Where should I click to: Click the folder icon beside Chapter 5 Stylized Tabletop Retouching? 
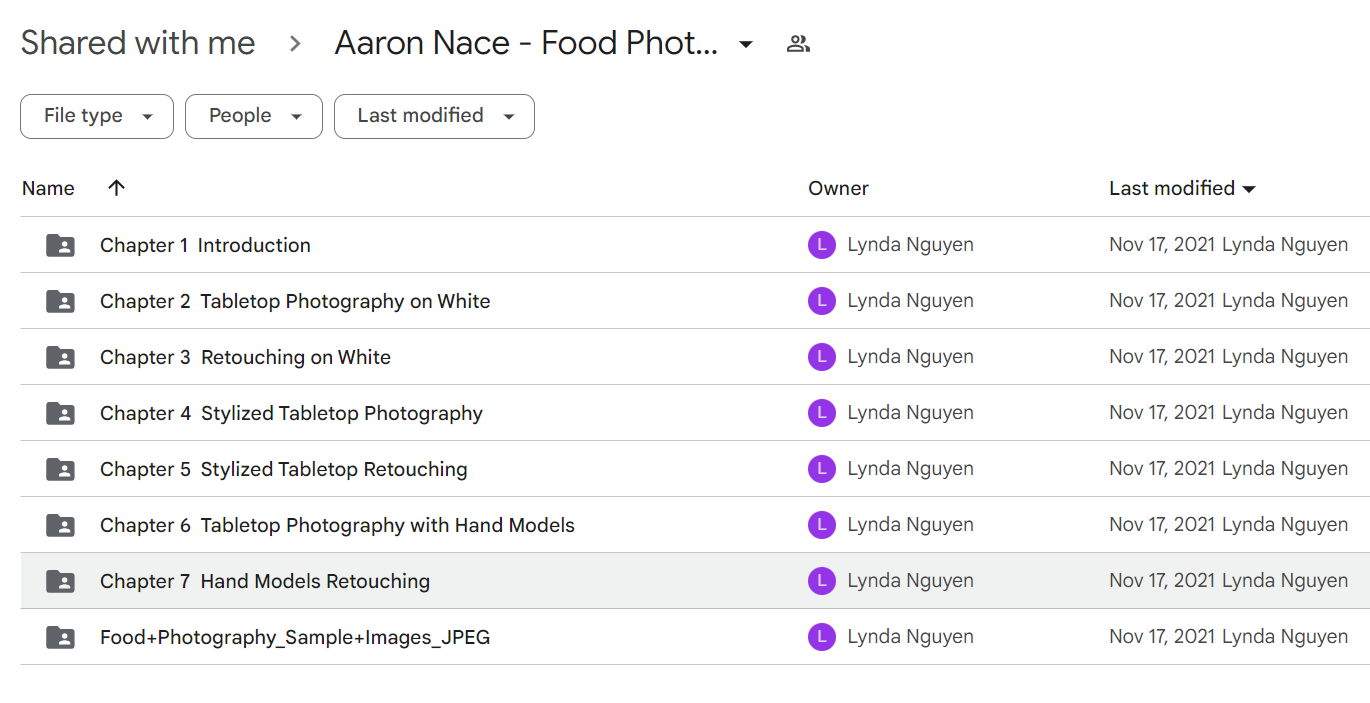coord(61,469)
